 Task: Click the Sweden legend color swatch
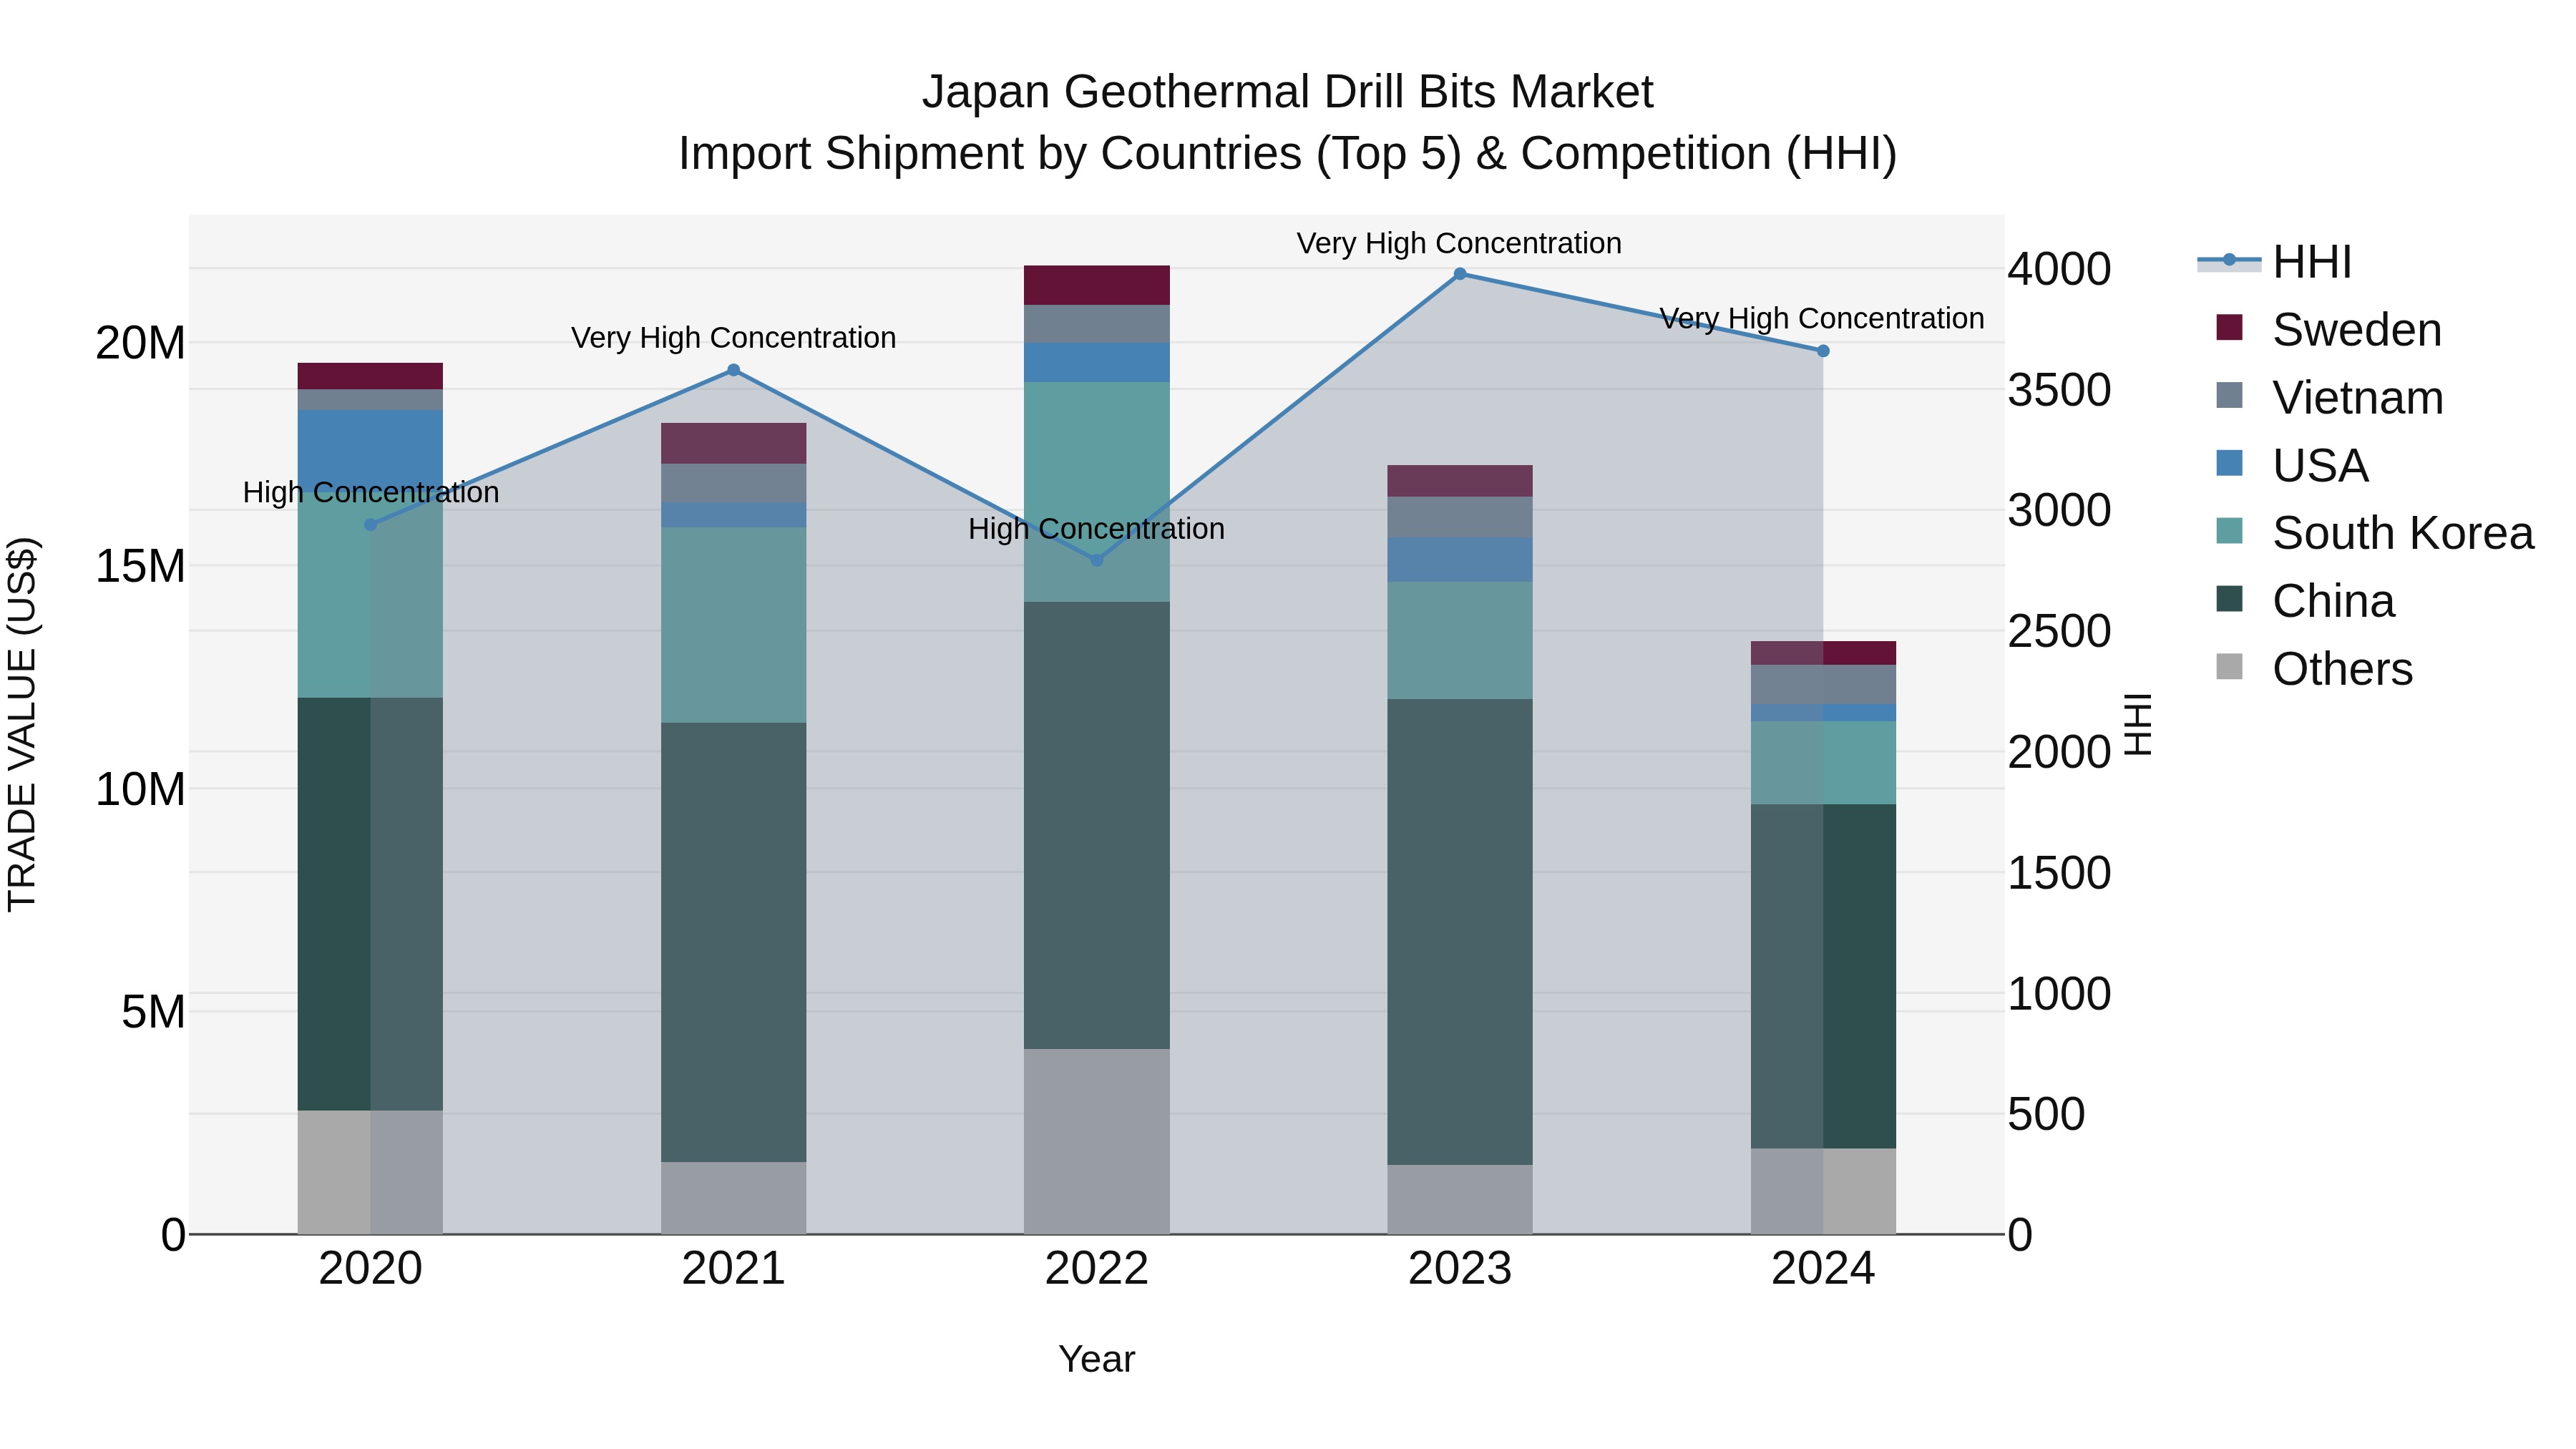coord(2229,327)
